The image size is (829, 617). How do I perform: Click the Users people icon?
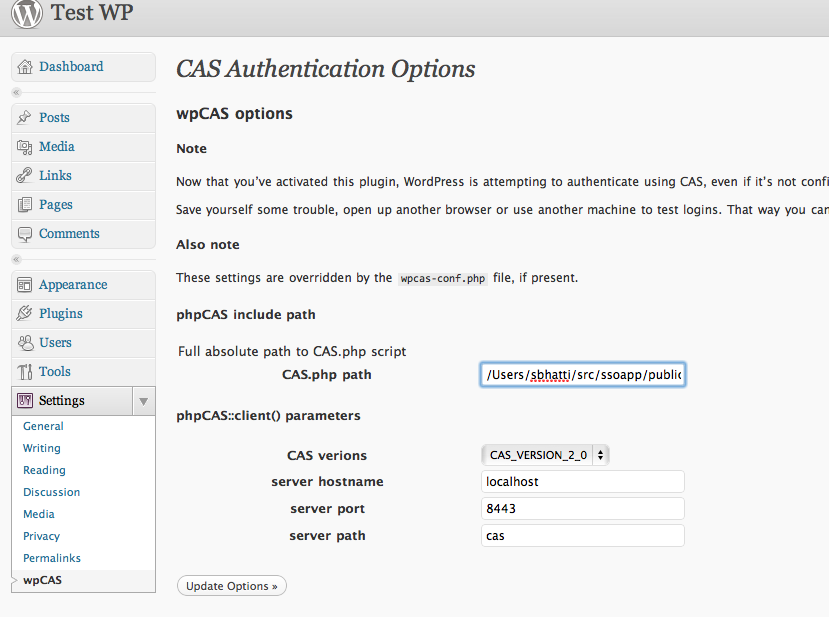click(x=25, y=343)
